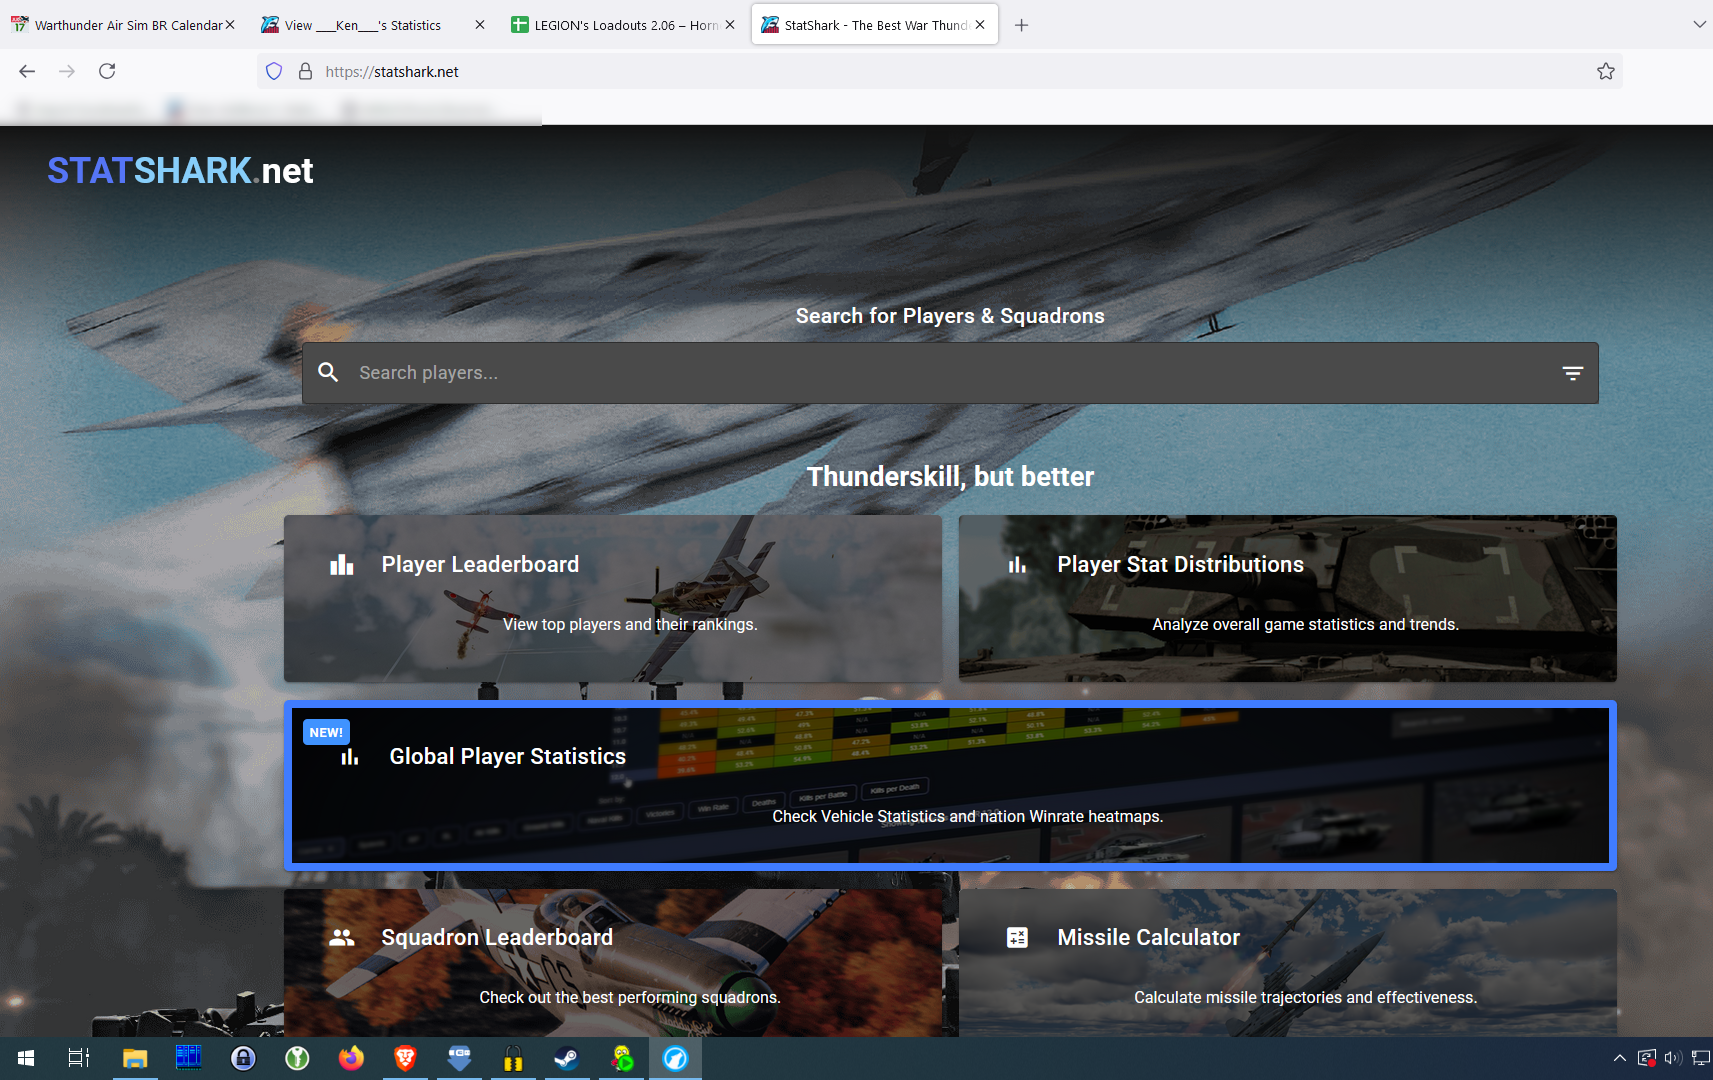Click the padlock site security icon
This screenshot has width=1713, height=1080.
coord(306,71)
